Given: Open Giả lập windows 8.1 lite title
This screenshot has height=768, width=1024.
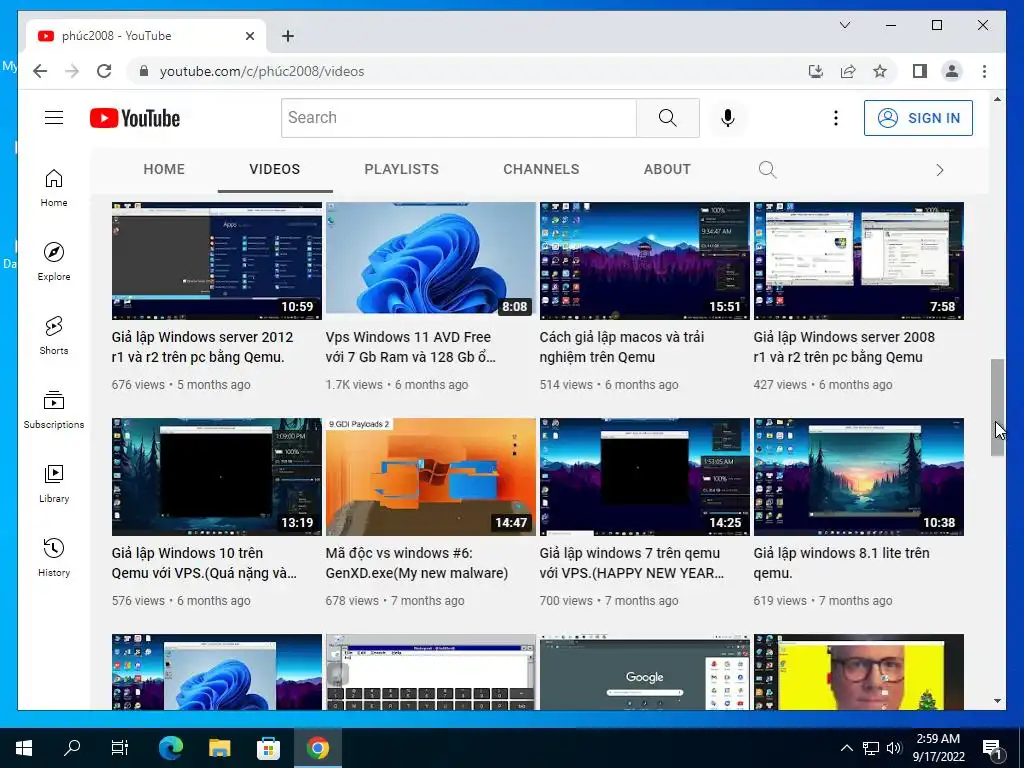Looking at the screenshot, I should (x=841, y=563).
